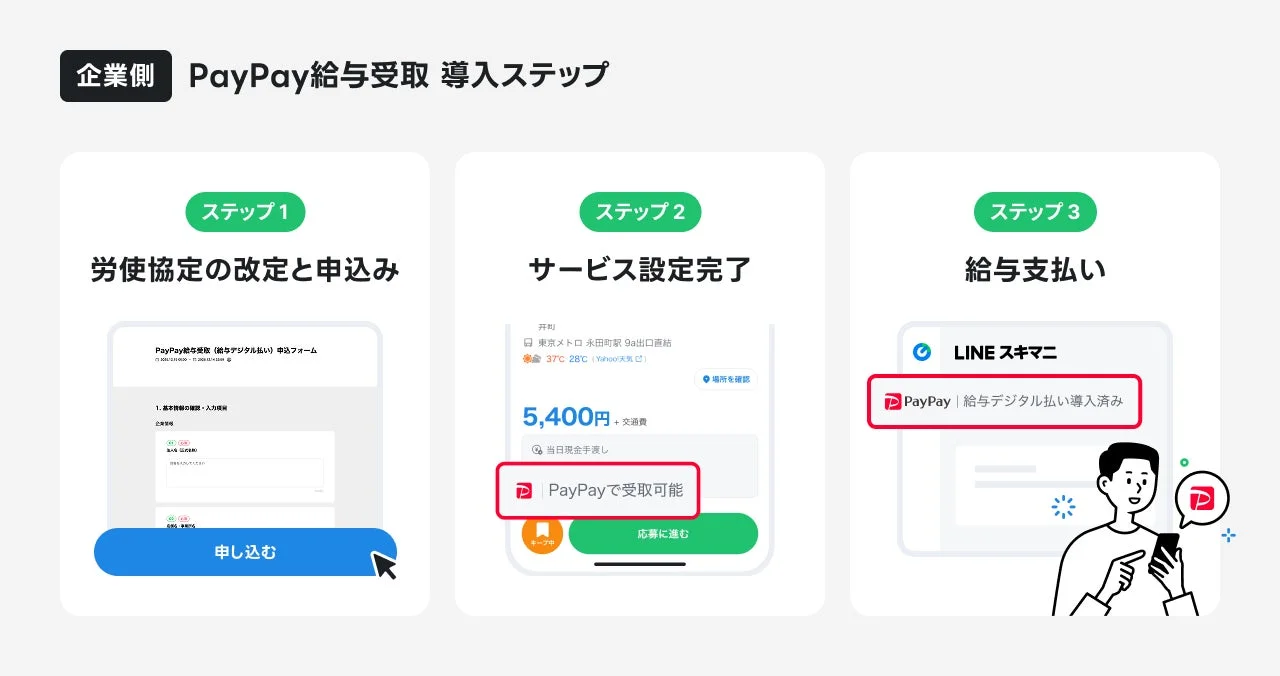The width and height of the screenshot is (1280, 676).
Task: Select the ステップ2 badge
Action: click(x=640, y=212)
